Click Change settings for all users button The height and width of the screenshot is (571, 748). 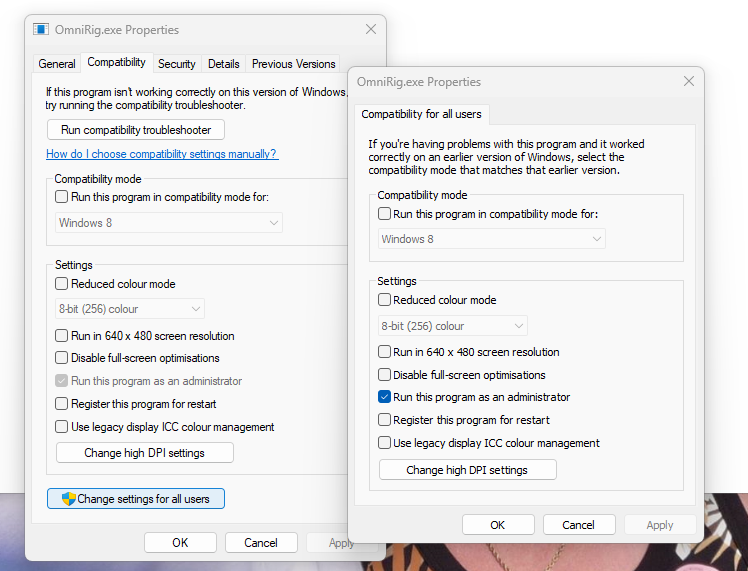(x=136, y=498)
